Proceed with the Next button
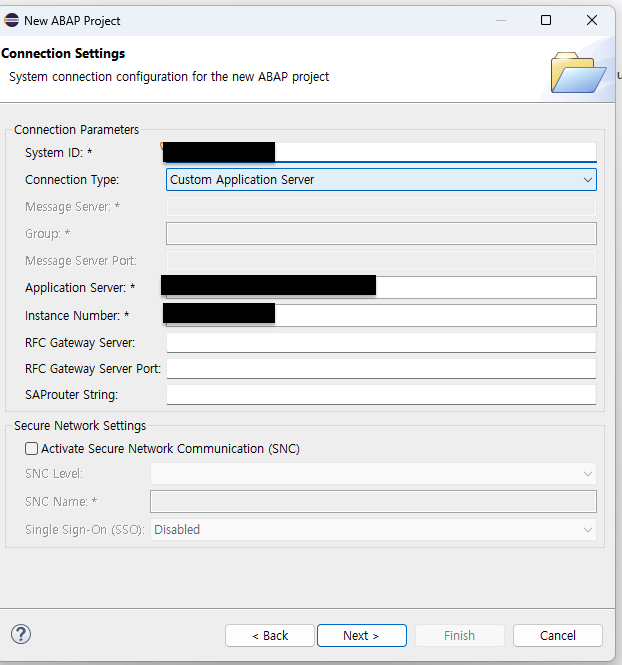622x665 pixels. click(362, 635)
